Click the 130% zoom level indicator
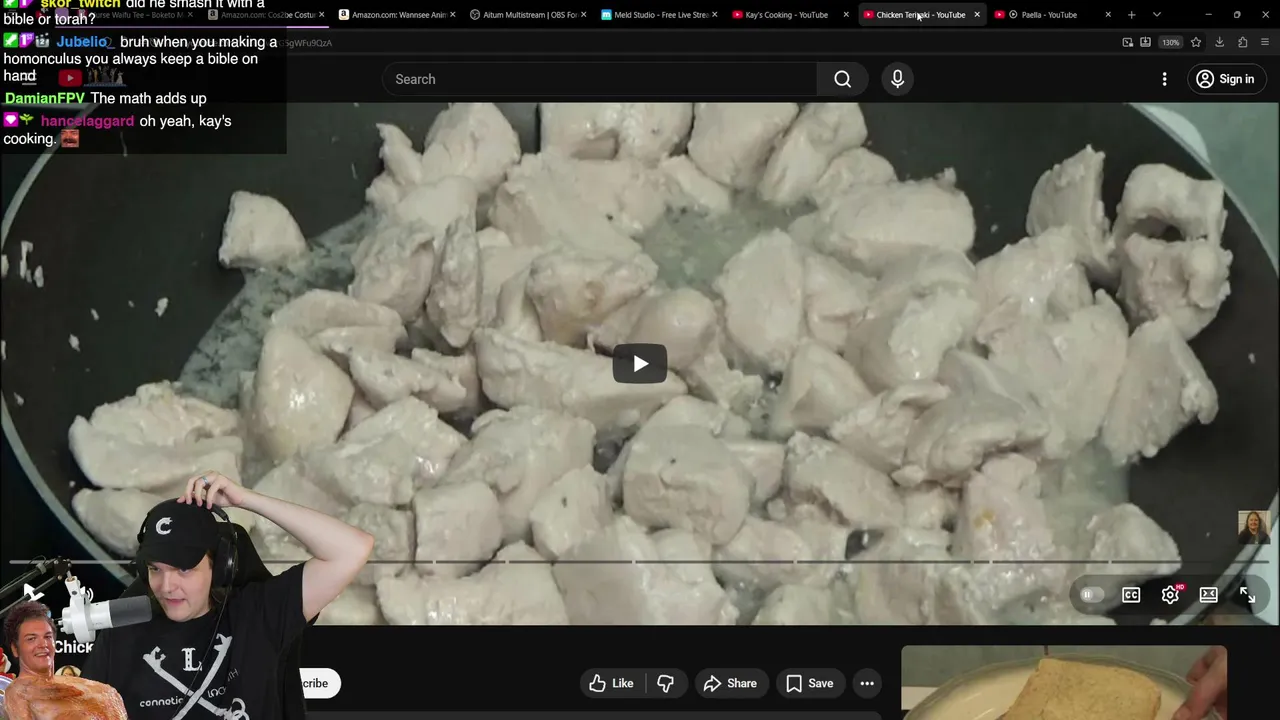Screen dimensions: 1280x720 [x=1171, y=42]
